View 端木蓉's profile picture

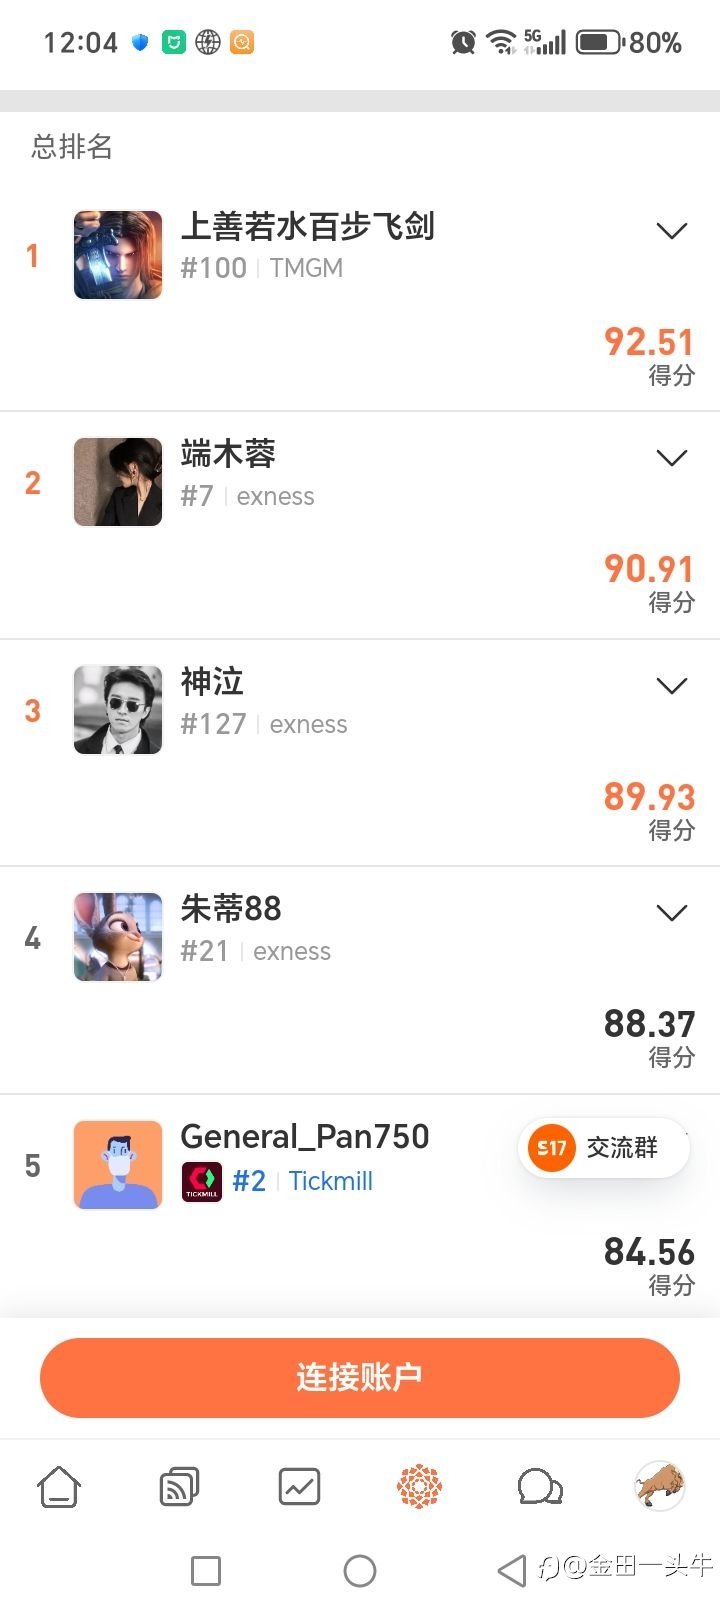(x=118, y=482)
